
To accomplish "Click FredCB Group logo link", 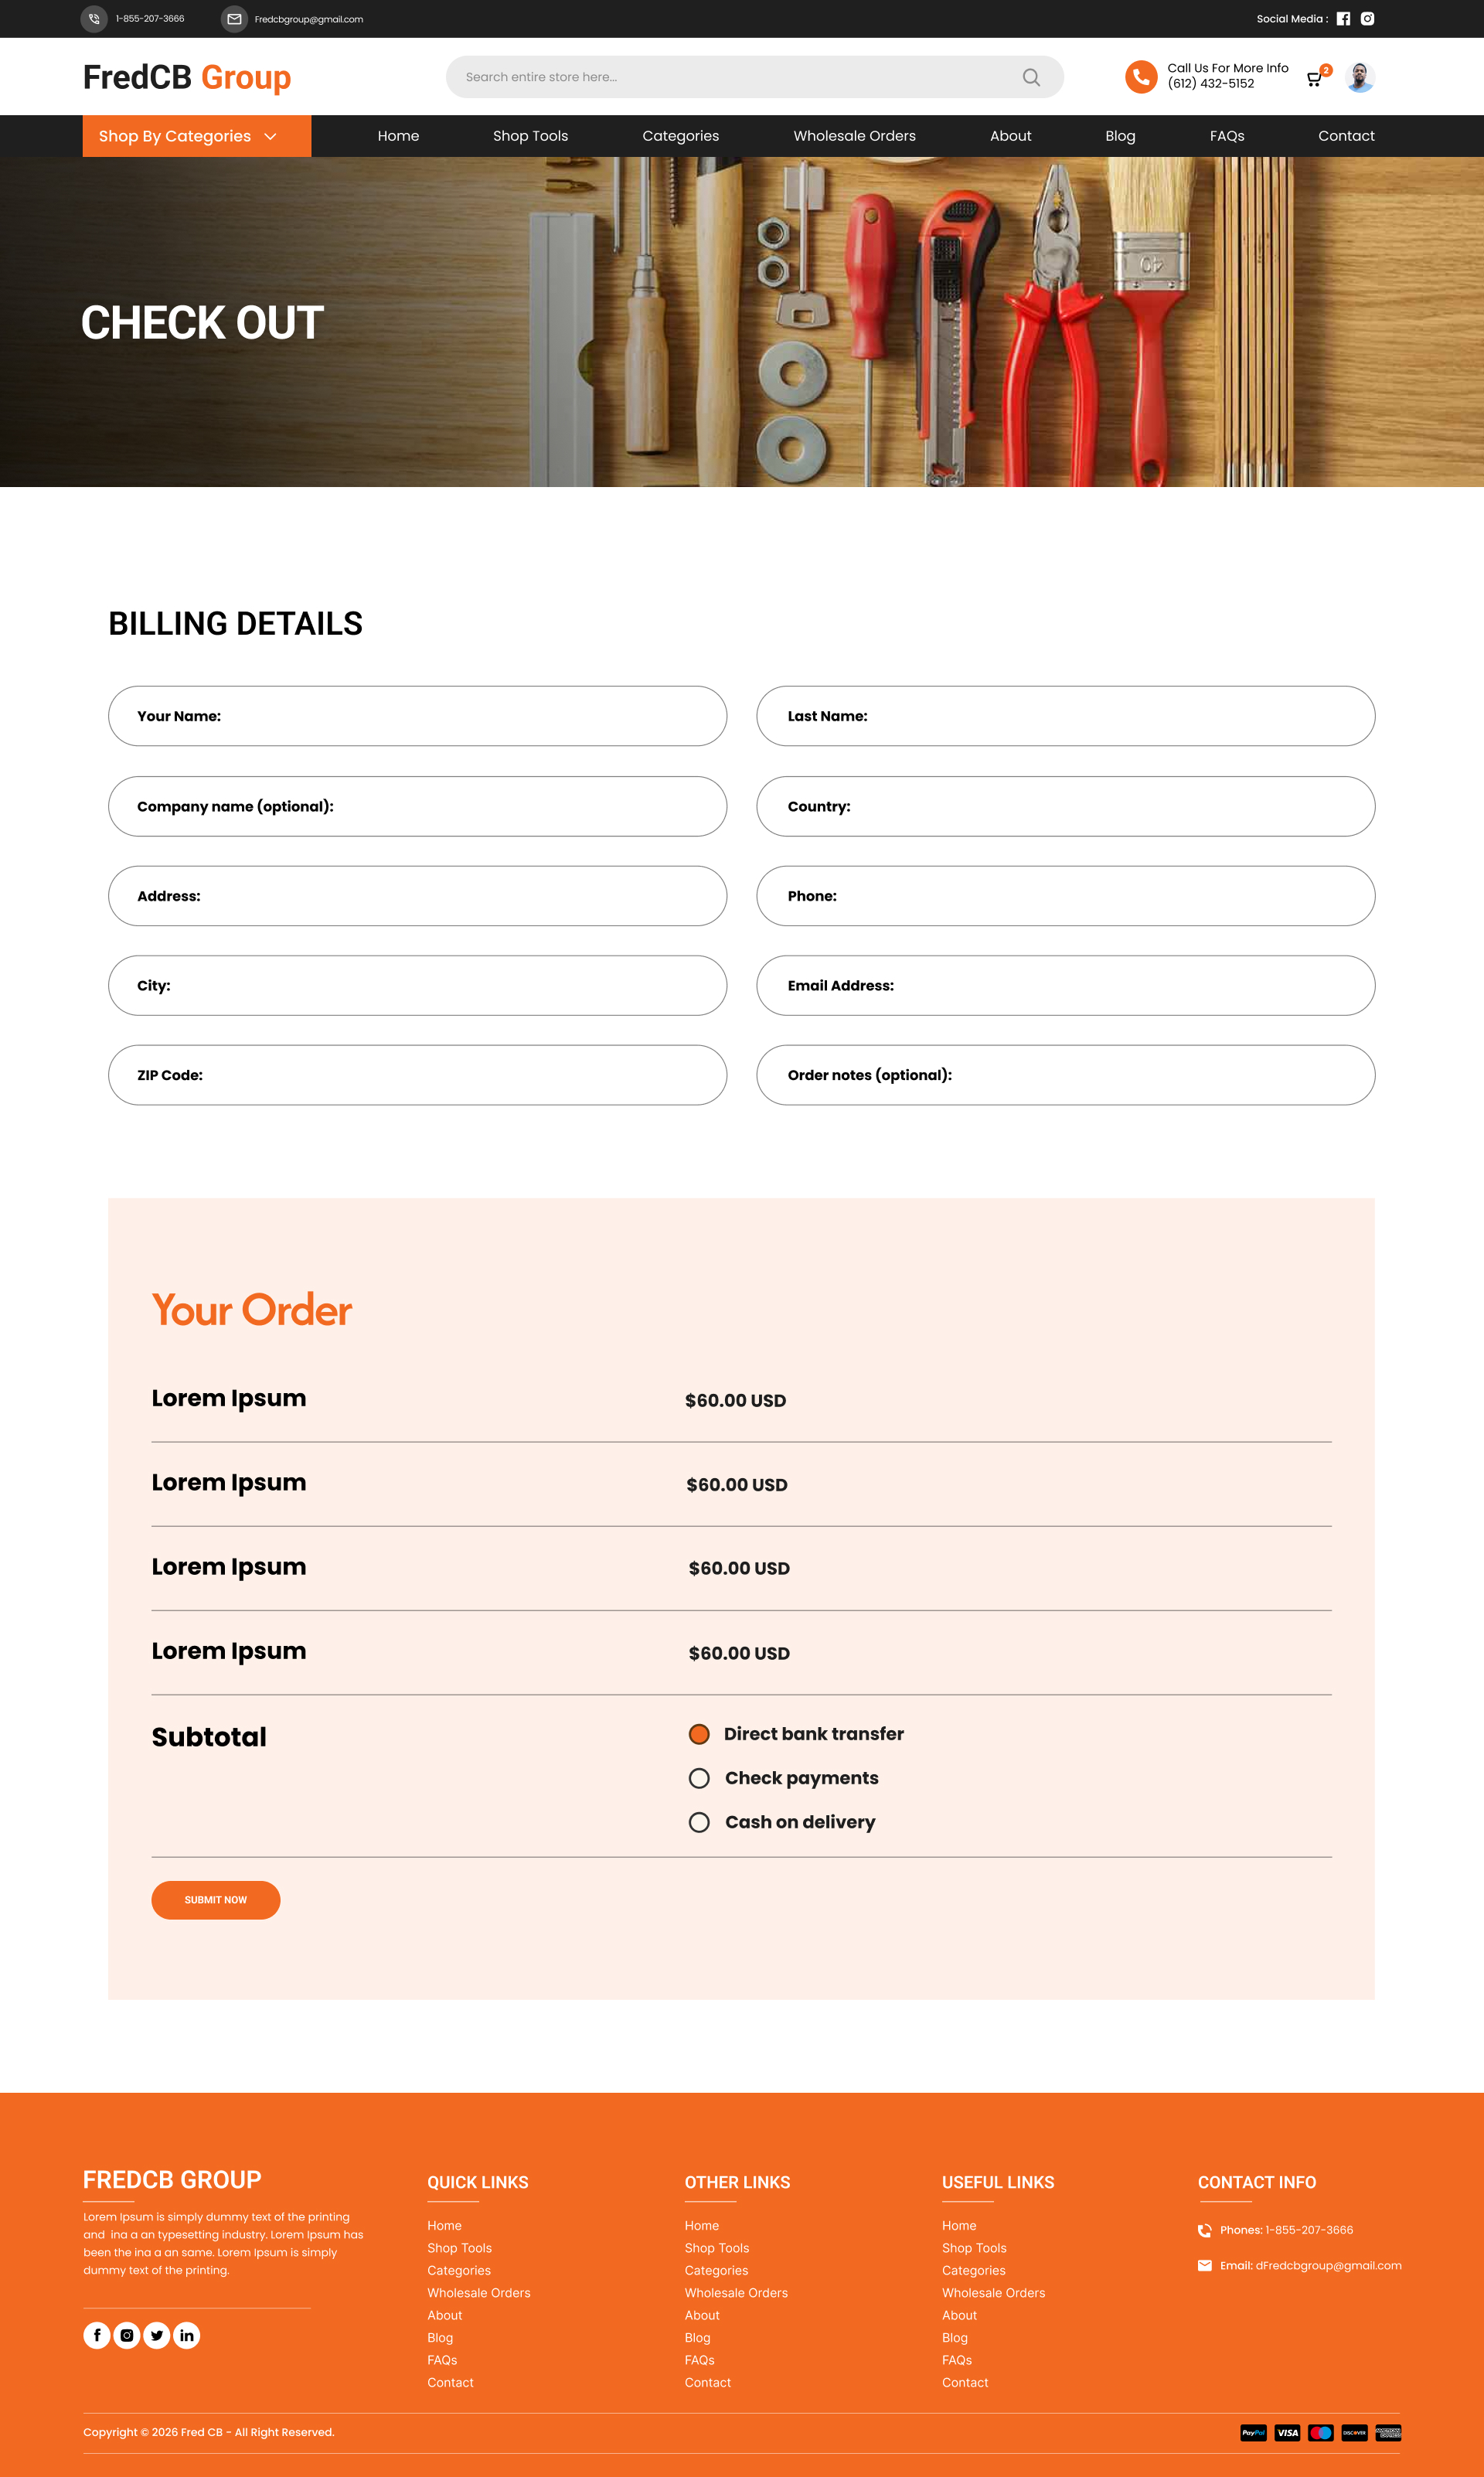I will point(187,77).
